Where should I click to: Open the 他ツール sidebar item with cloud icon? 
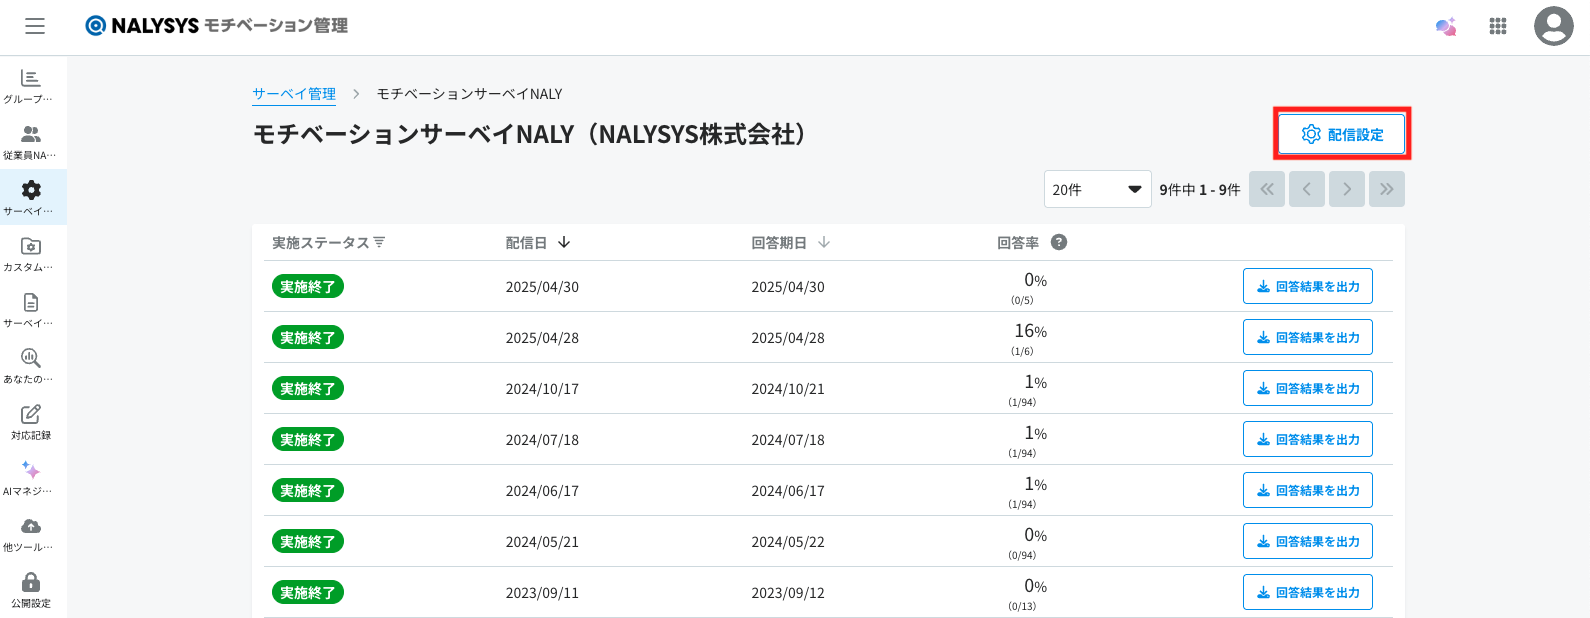pos(31,534)
